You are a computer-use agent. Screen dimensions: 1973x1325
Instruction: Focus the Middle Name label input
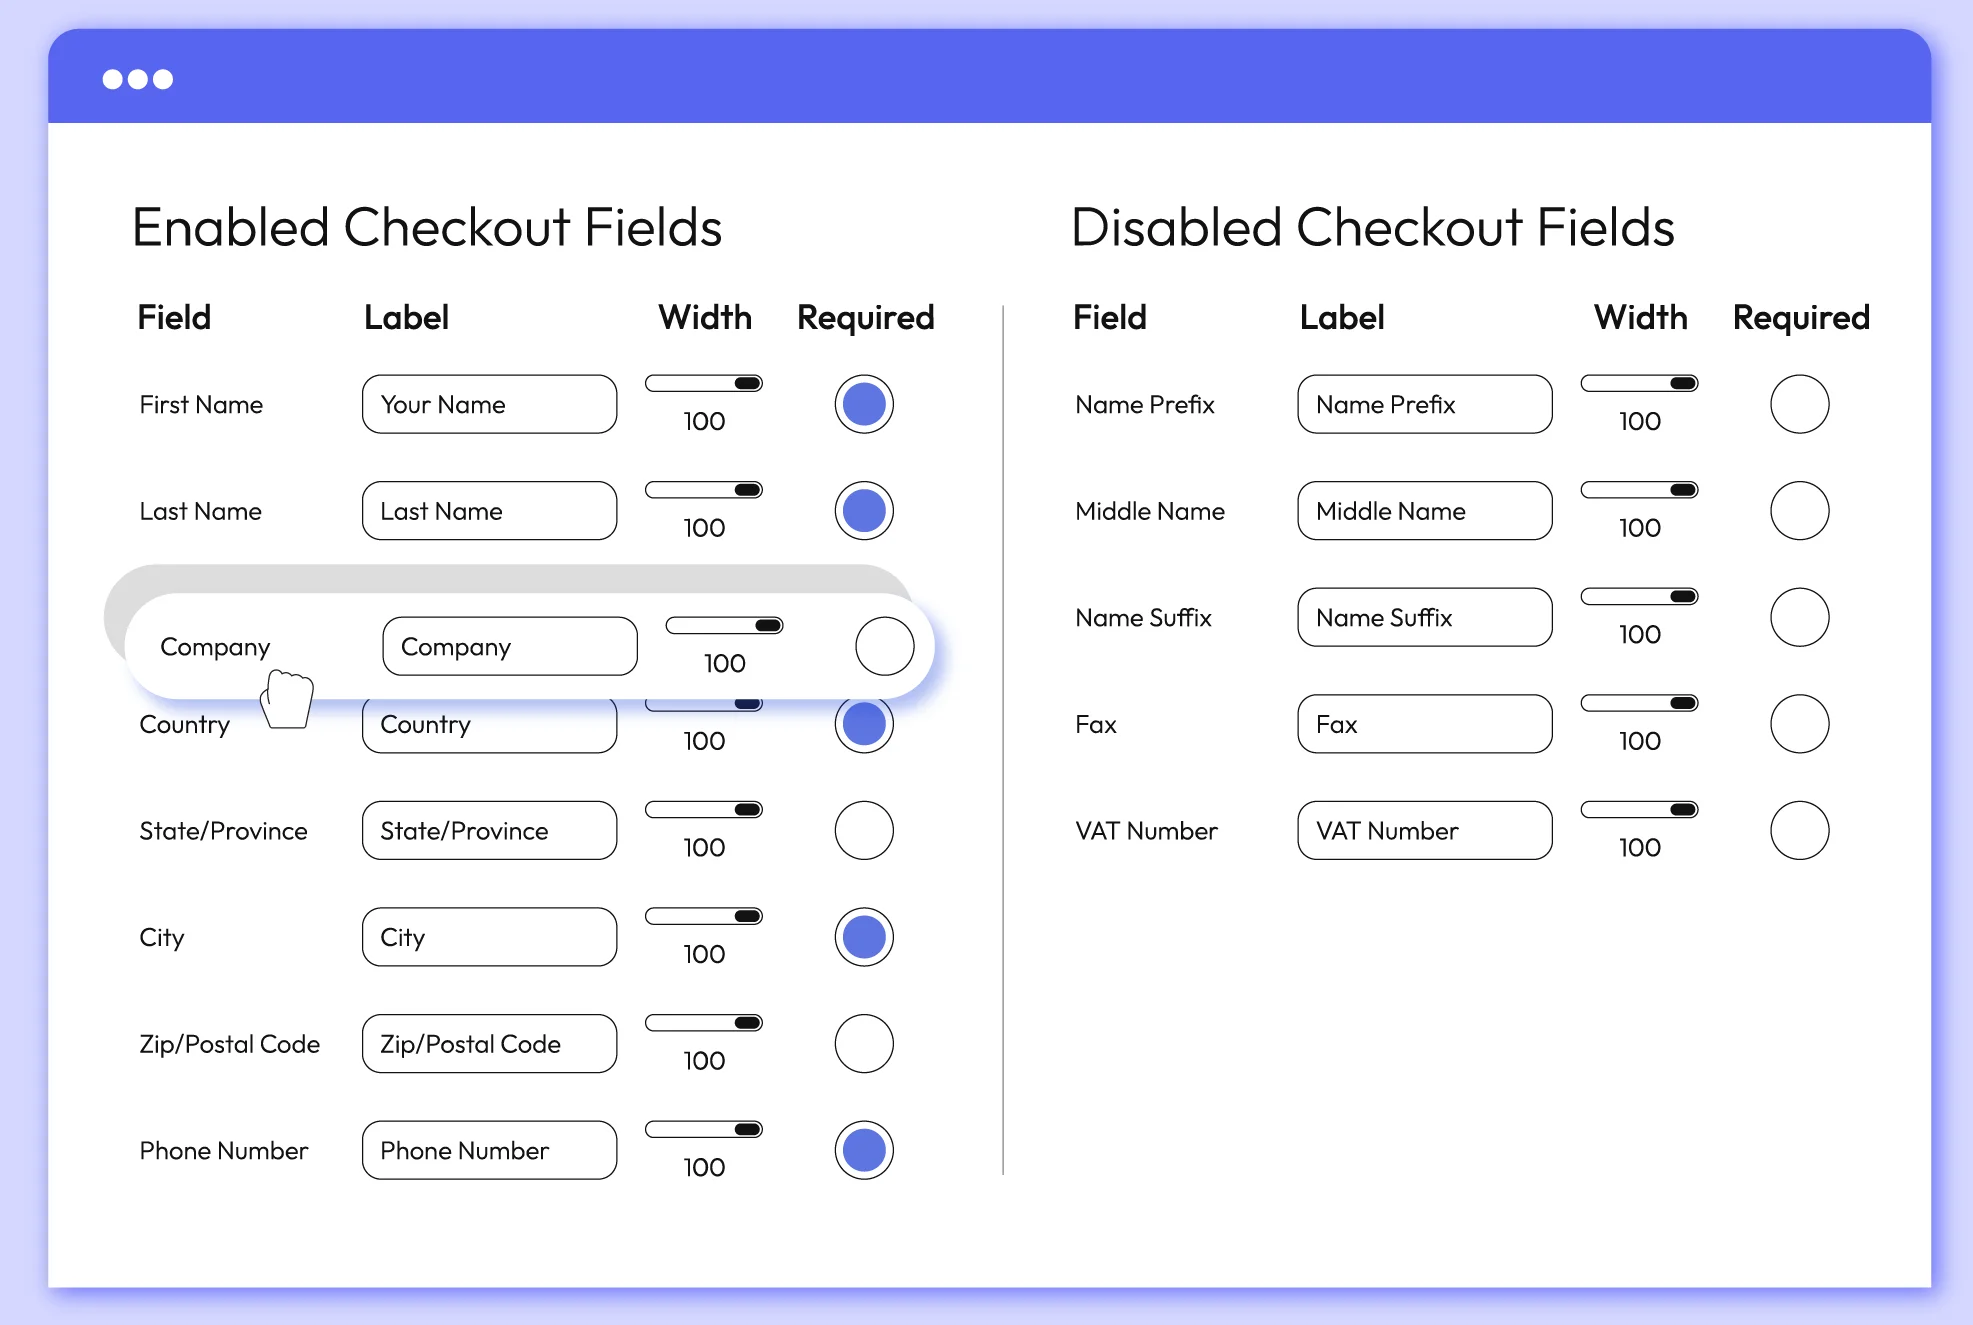tap(1424, 511)
